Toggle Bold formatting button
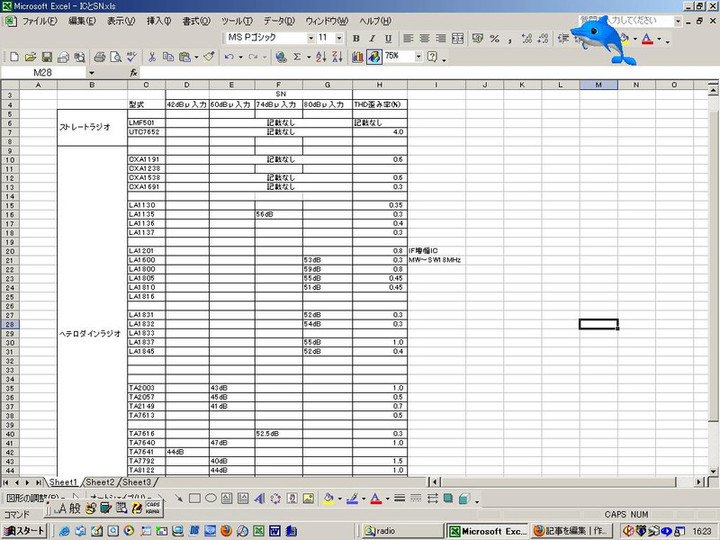This screenshot has width=720, height=540. click(357, 38)
